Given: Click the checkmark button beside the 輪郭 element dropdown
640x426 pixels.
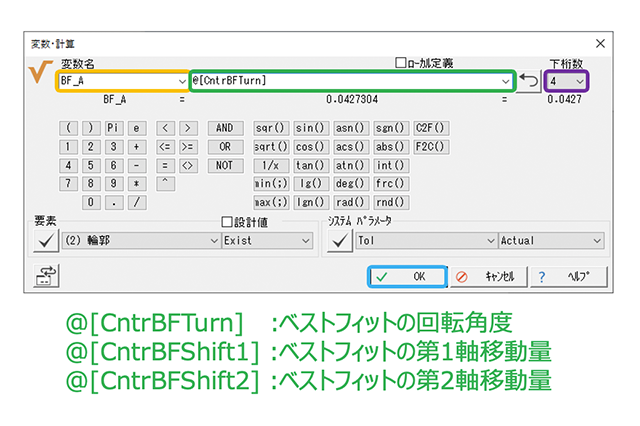Looking at the screenshot, I should tap(45, 240).
